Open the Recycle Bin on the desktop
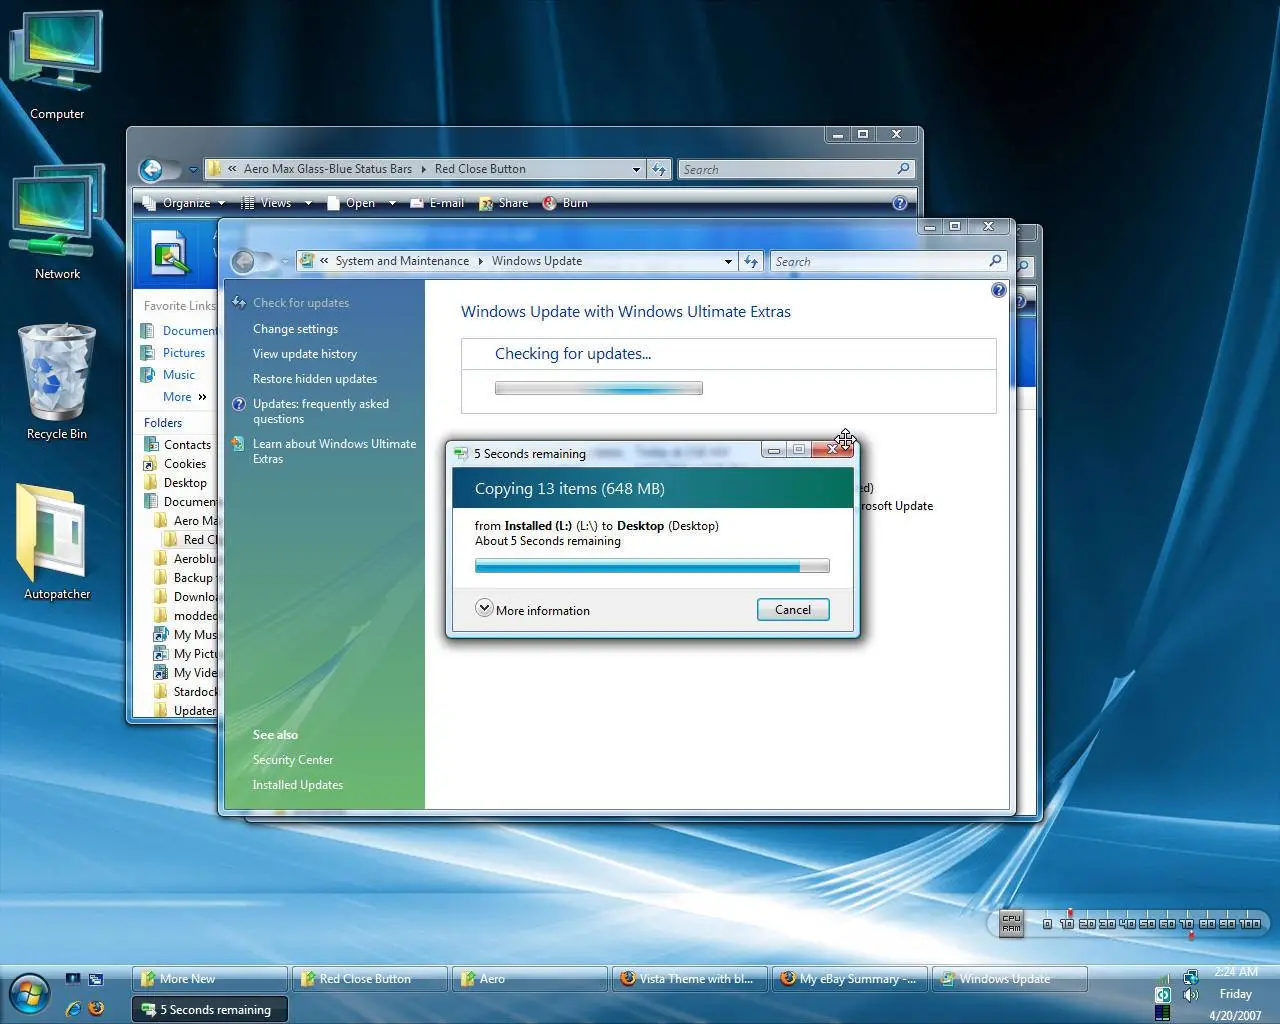 tap(57, 382)
